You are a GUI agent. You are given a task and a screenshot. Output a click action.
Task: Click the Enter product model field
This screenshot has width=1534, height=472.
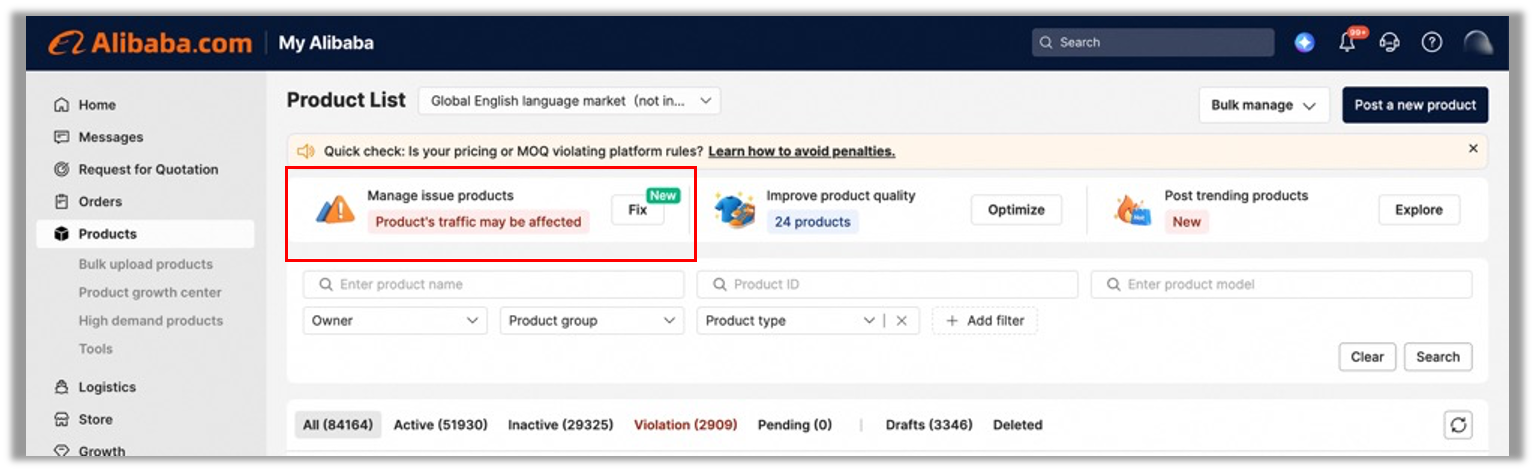click(1282, 284)
